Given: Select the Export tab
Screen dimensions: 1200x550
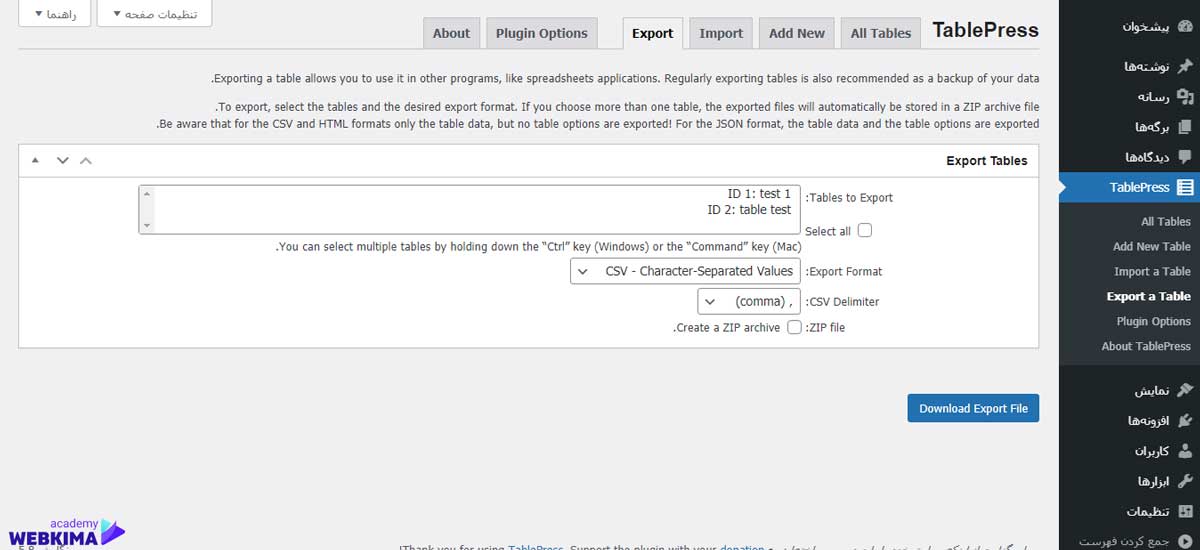Looking at the screenshot, I should click(653, 33).
